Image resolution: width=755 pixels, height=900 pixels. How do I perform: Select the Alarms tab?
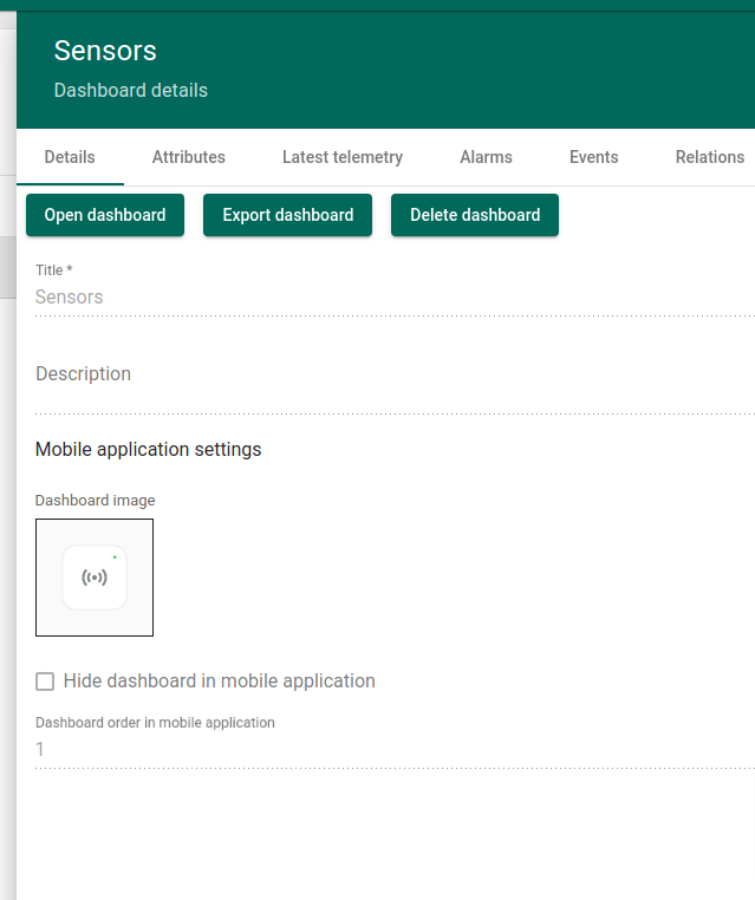pyautogui.click(x=486, y=157)
